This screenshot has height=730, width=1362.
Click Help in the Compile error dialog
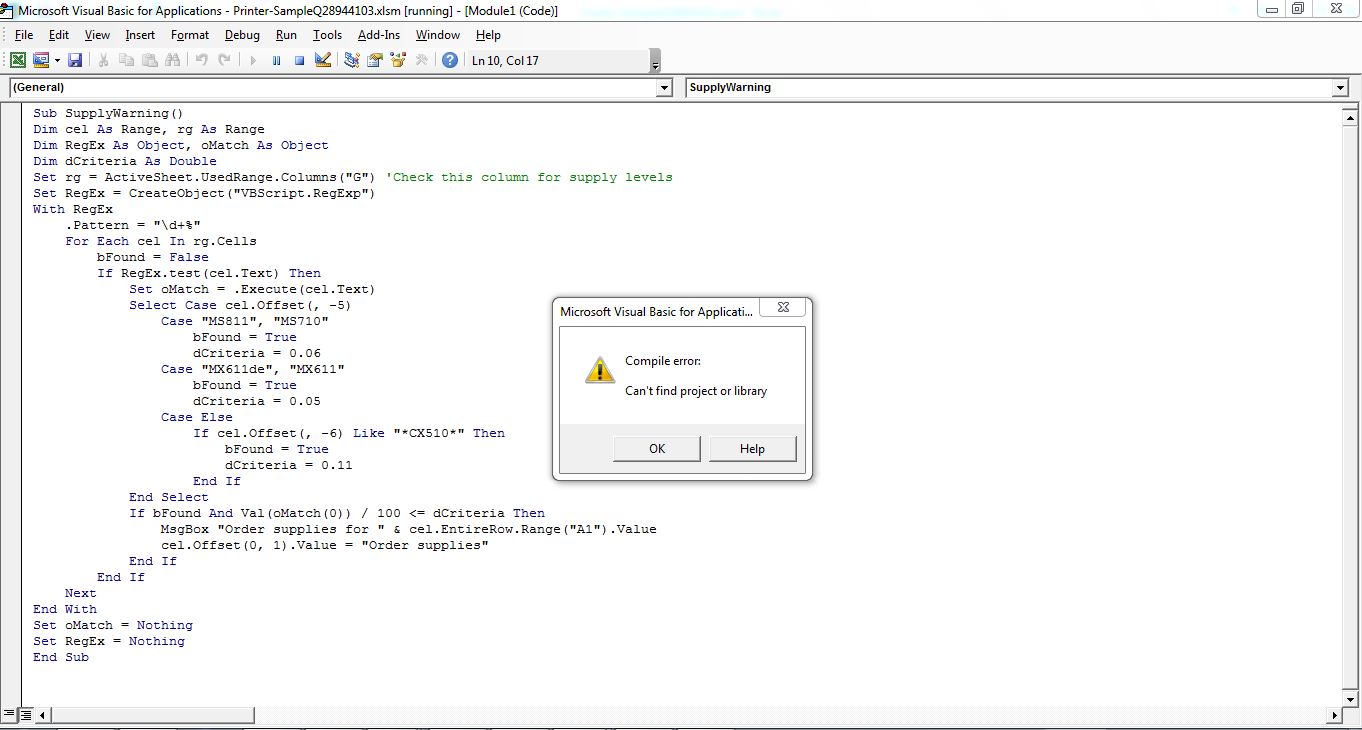(x=752, y=449)
